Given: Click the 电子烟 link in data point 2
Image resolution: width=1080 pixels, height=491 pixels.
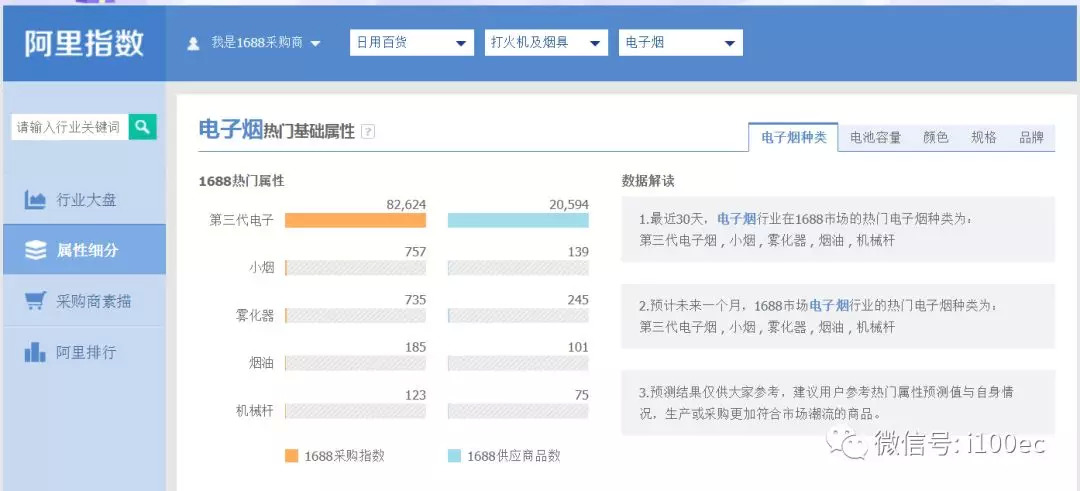Looking at the screenshot, I should (829, 305).
